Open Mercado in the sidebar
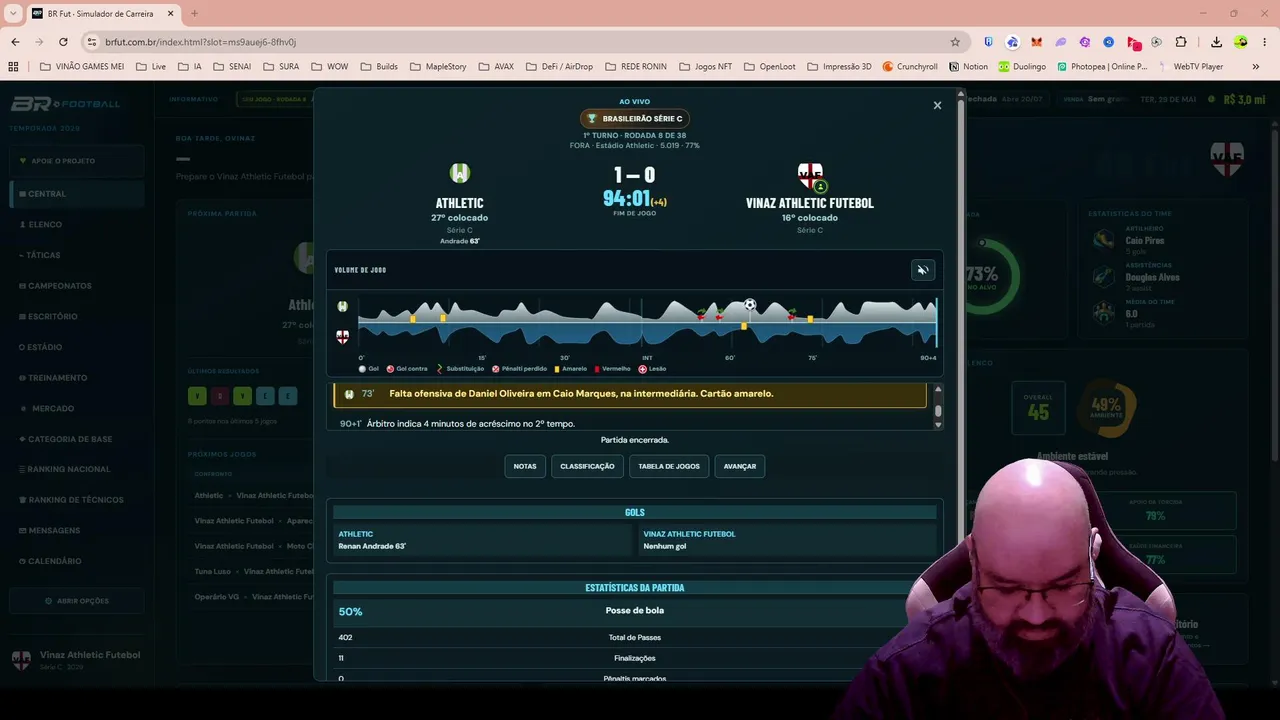This screenshot has width=1280, height=720. pyautogui.click(x=77, y=408)
